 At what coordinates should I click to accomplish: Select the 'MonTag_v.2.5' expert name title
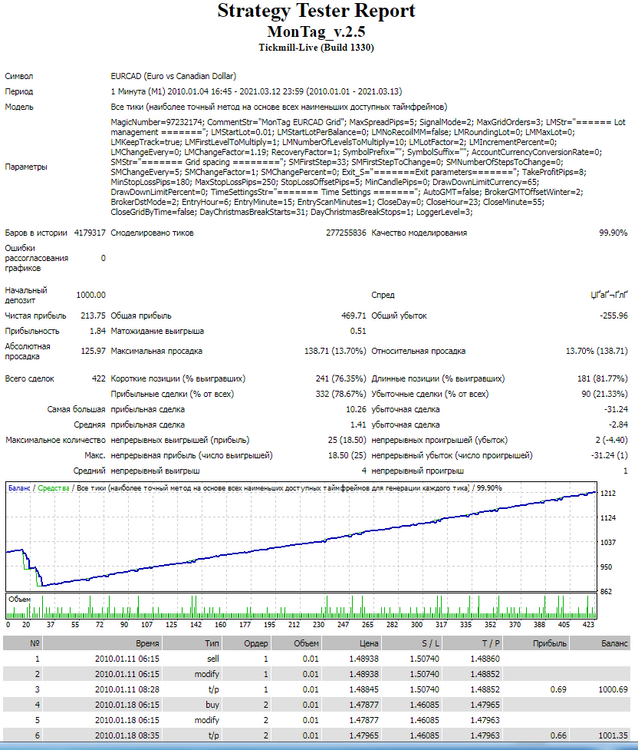coord(316,32)
